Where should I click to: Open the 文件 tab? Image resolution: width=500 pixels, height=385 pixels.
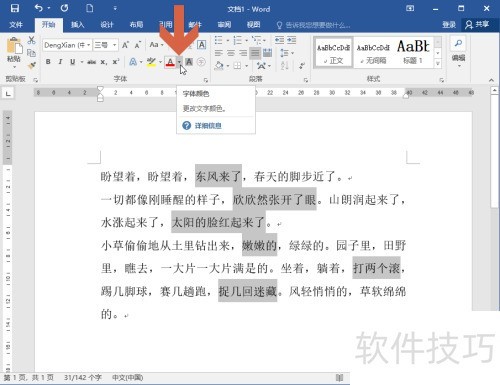(16, 25)
